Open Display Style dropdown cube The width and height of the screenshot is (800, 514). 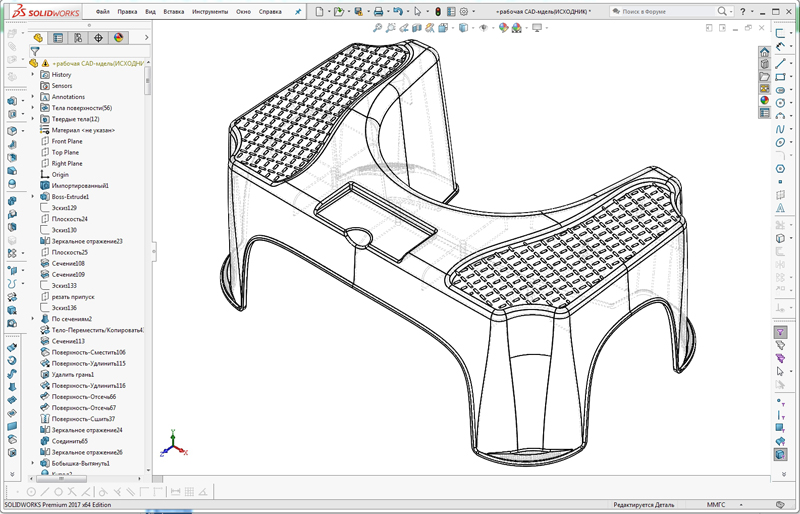coord(463,28)
